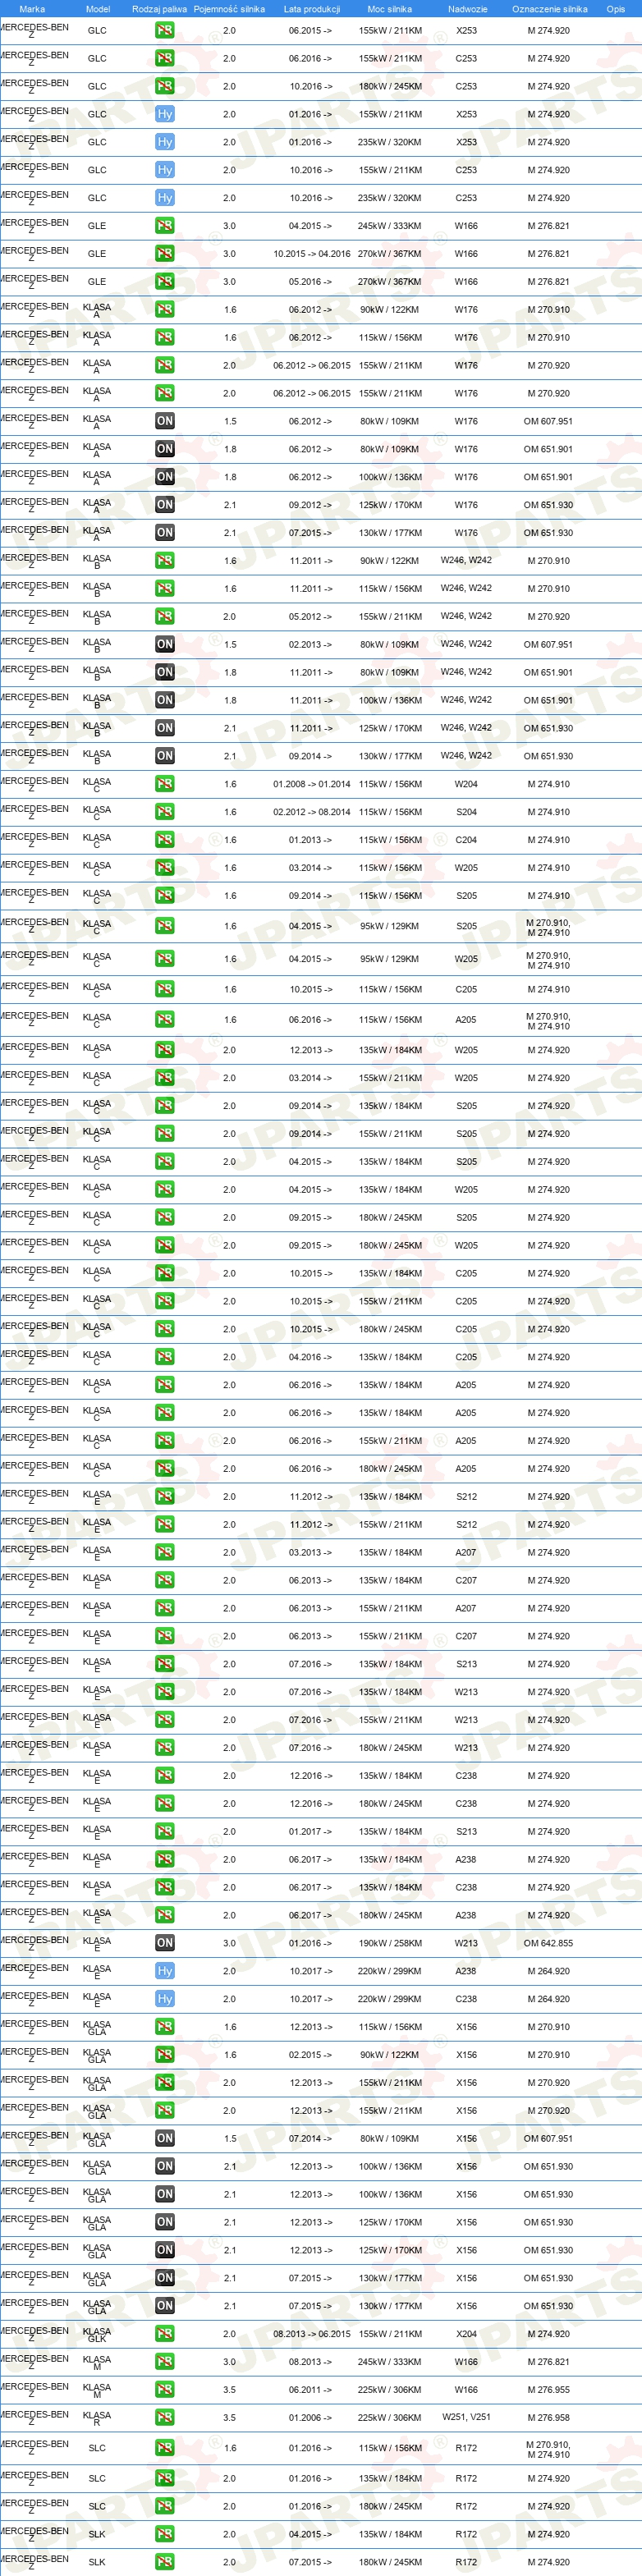Click the Oznaczenie silnika column header
Viewport: 642px width, 2576px height.
550,9
